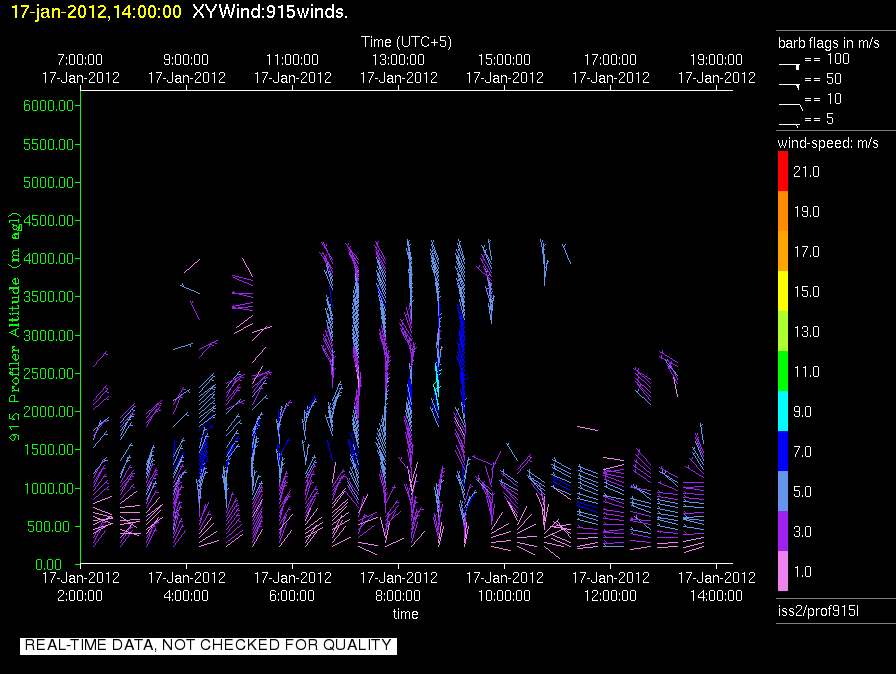Click the light blue 5.0 color segment

[x=783, y=491]
